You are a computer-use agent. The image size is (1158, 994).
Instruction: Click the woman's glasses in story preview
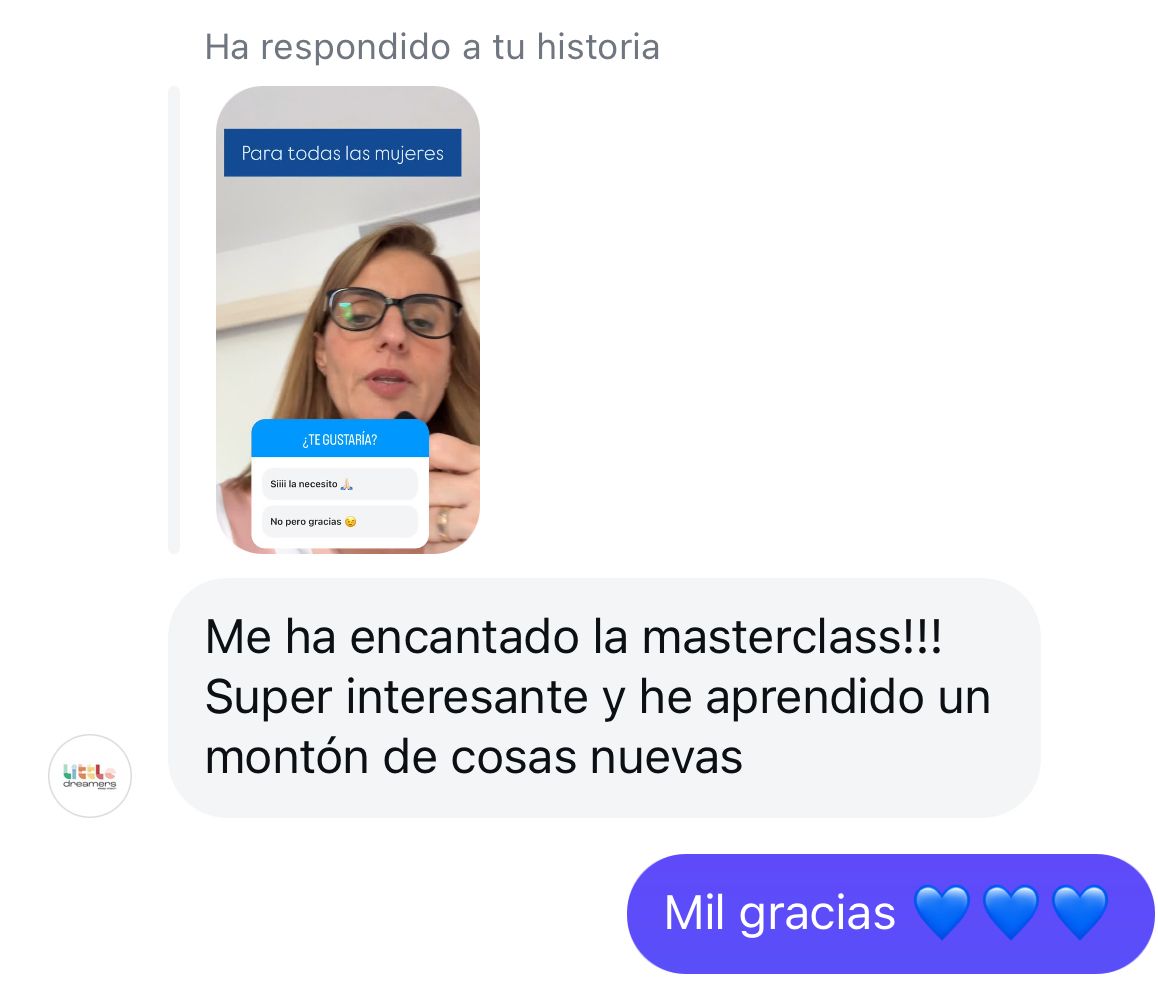click(393, 312)
